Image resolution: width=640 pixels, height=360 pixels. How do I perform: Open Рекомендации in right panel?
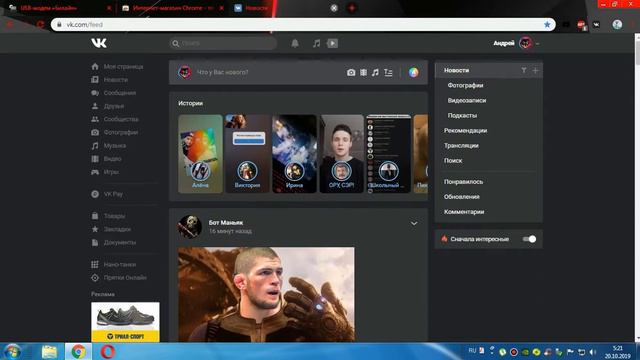(465, 131)
